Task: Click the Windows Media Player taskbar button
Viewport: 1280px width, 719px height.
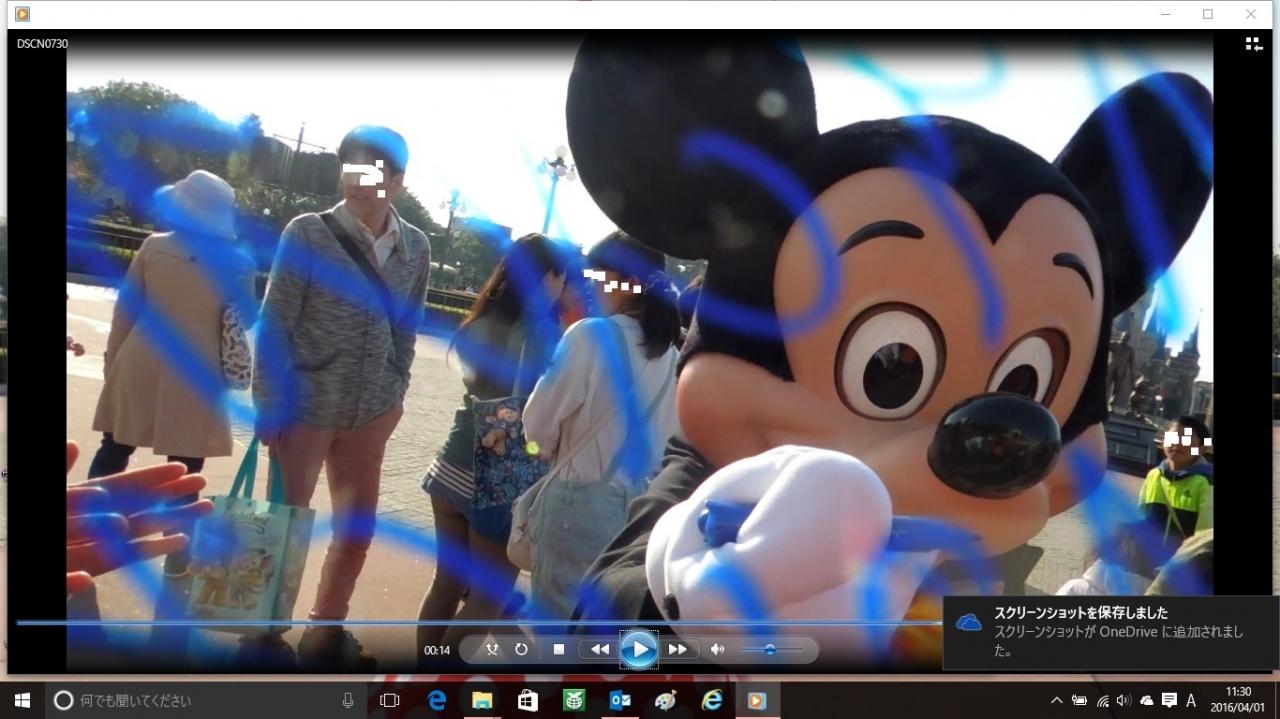Action: 757,701
